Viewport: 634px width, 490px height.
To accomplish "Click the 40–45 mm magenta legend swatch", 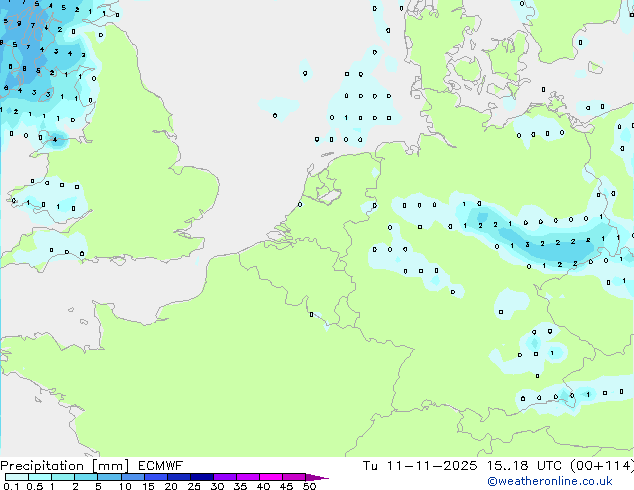I will click(x=271, y=477).
